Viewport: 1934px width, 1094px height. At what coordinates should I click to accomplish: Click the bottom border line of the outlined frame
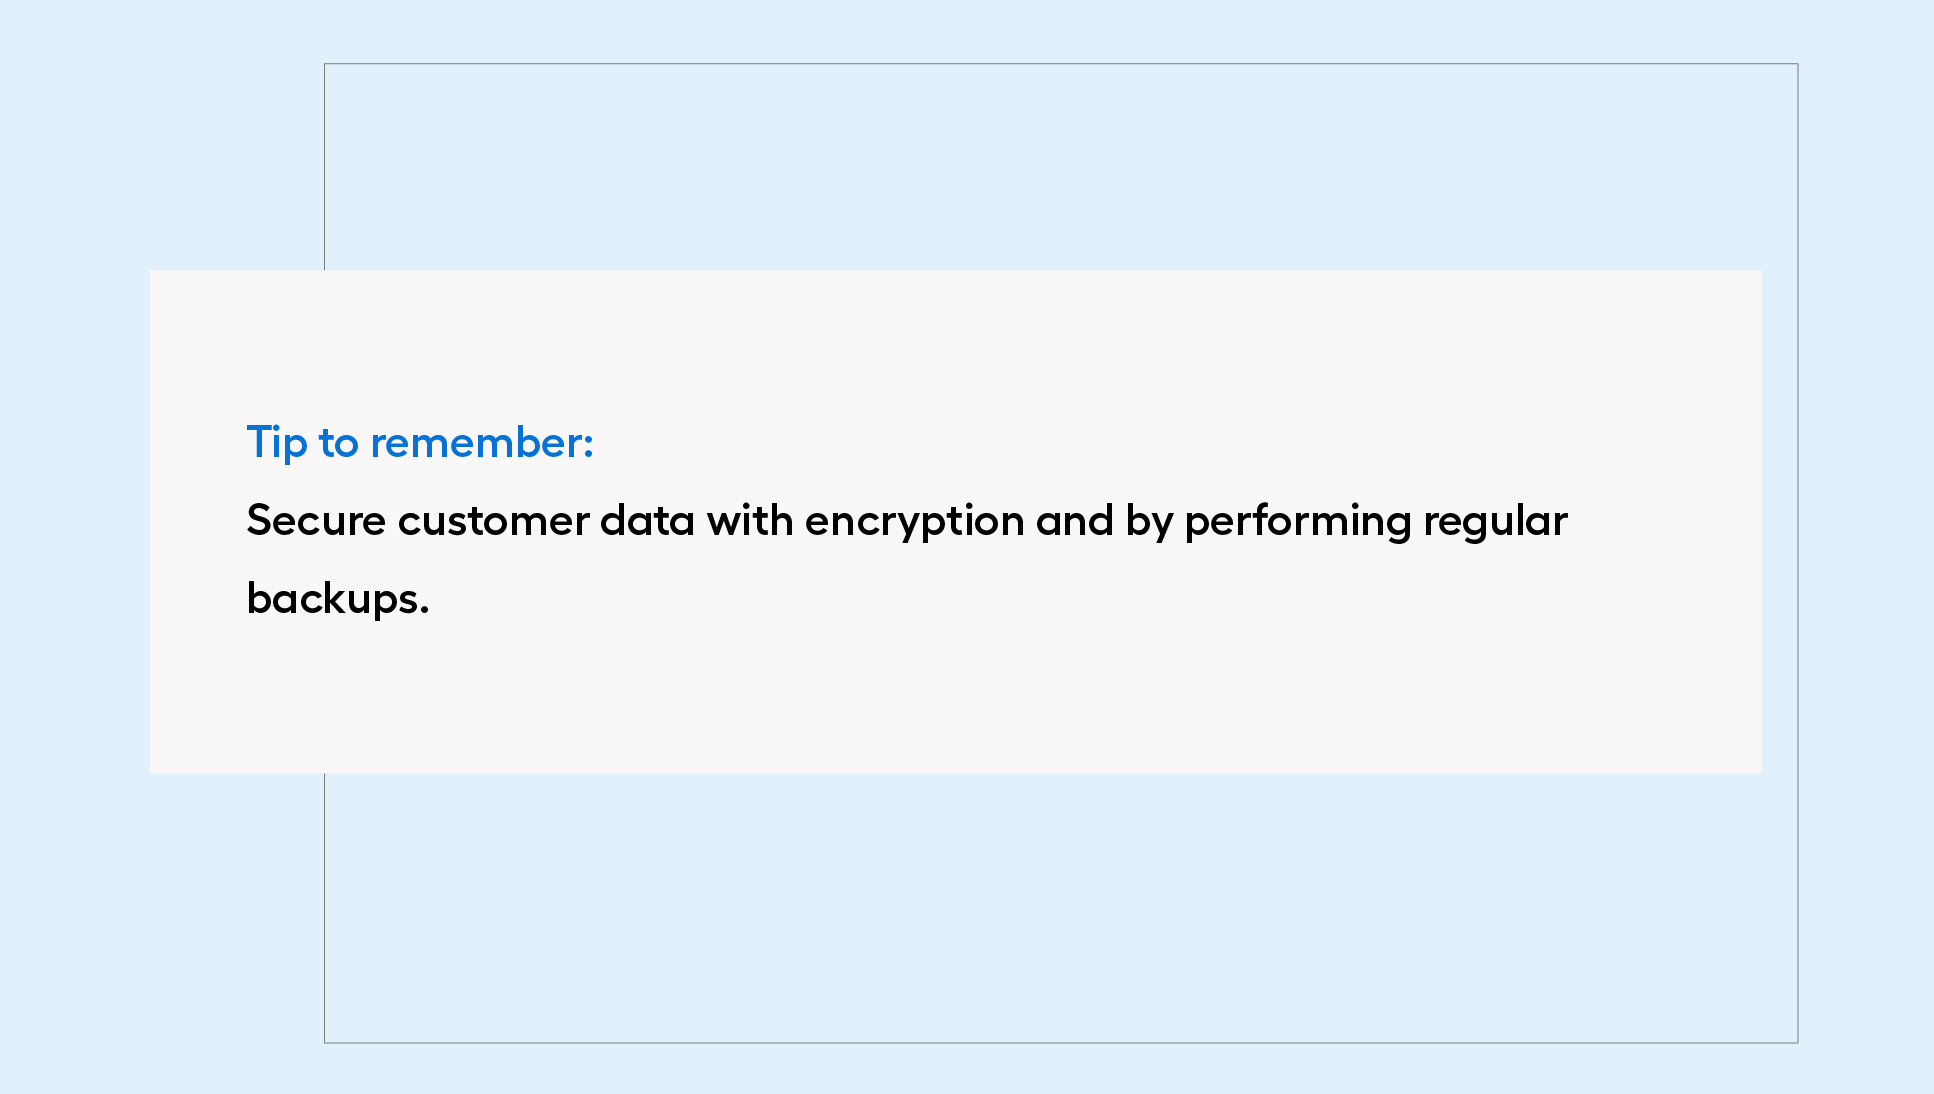click(1060, 1043)
